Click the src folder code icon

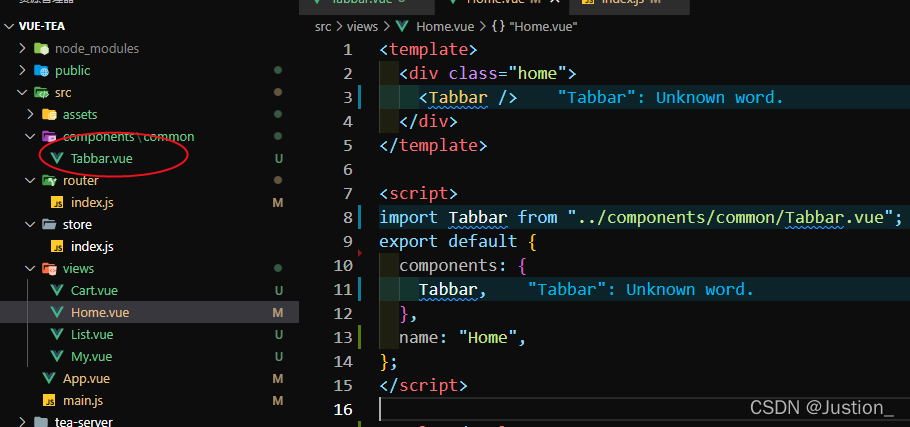click(x=41, y=92)
